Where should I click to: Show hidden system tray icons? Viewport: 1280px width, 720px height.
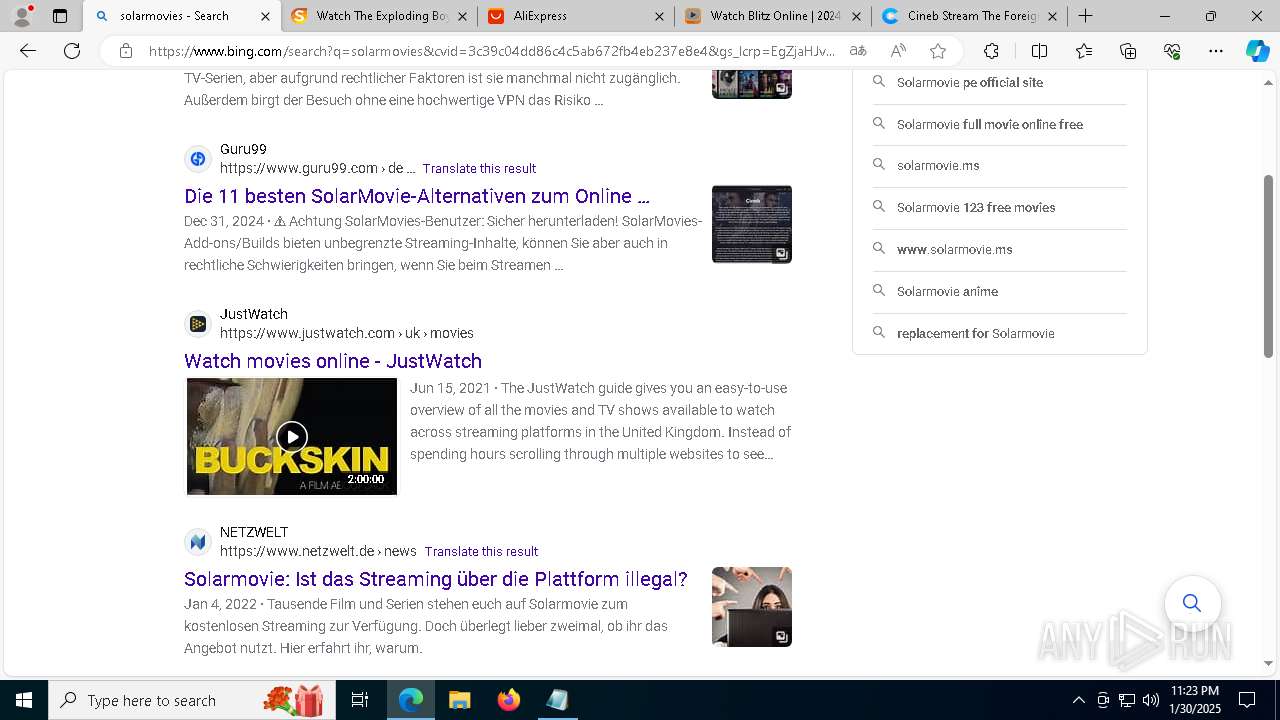coord(1078,700)
